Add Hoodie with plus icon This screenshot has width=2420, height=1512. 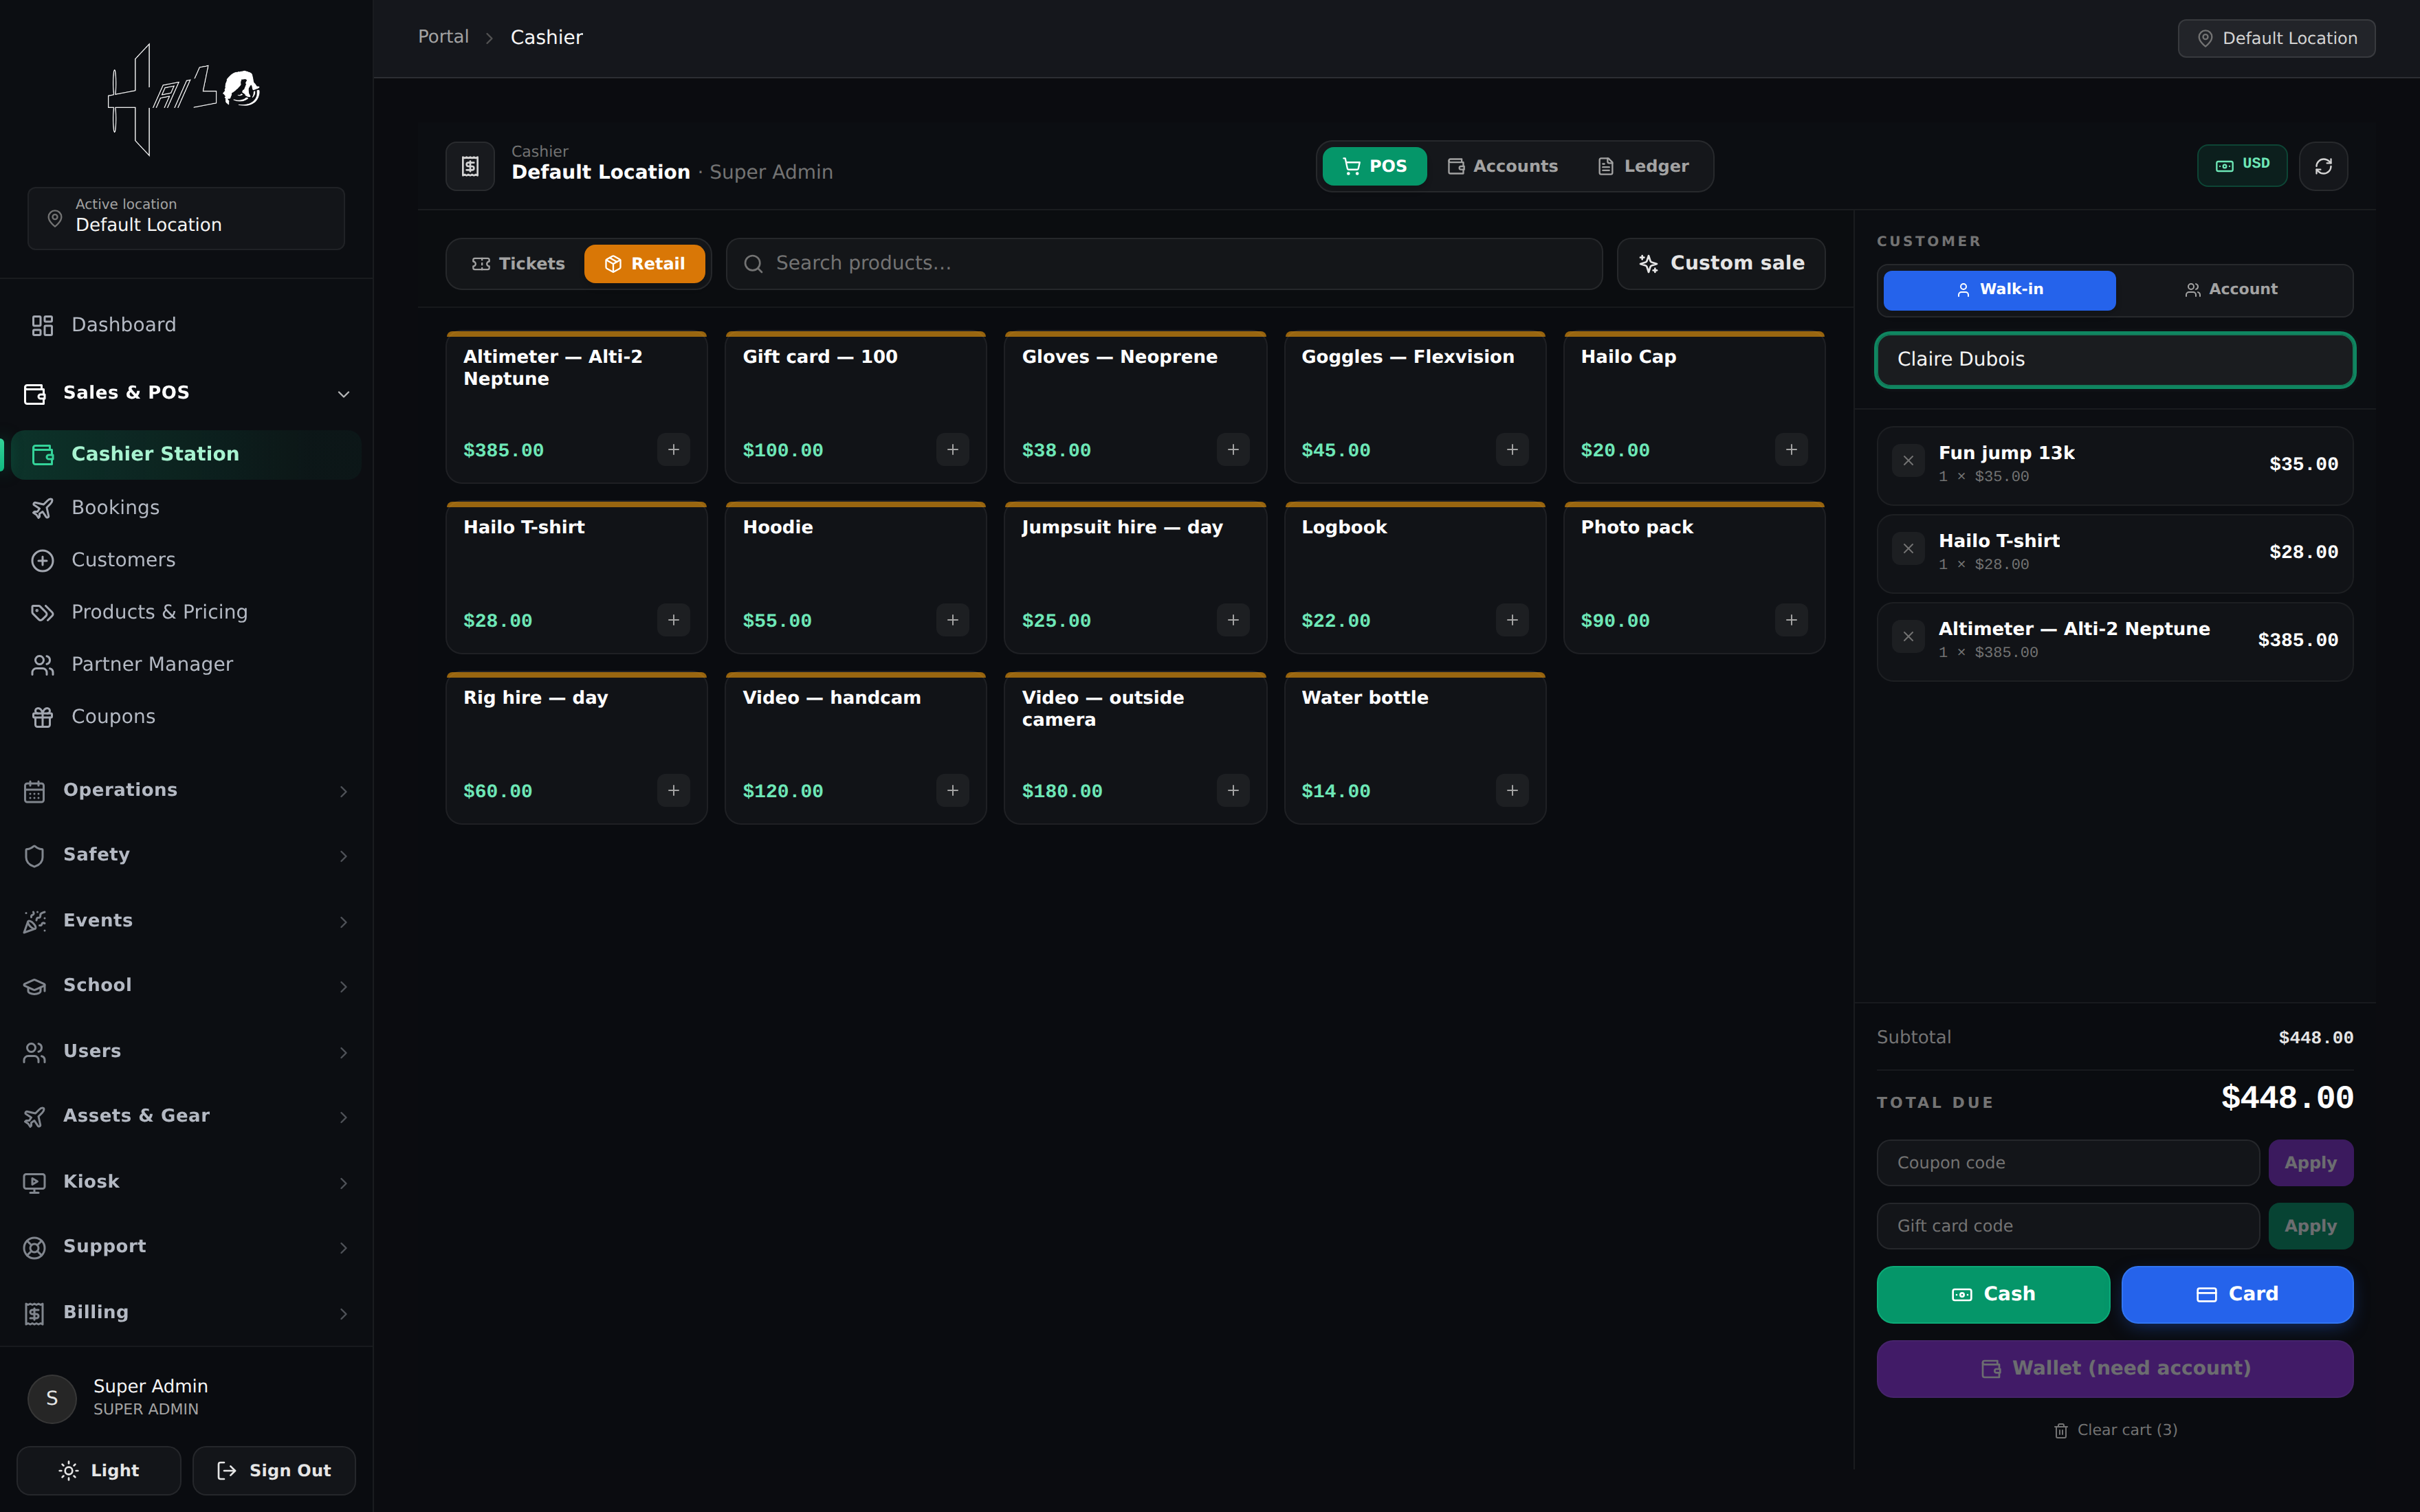click(x=952, y=620)
